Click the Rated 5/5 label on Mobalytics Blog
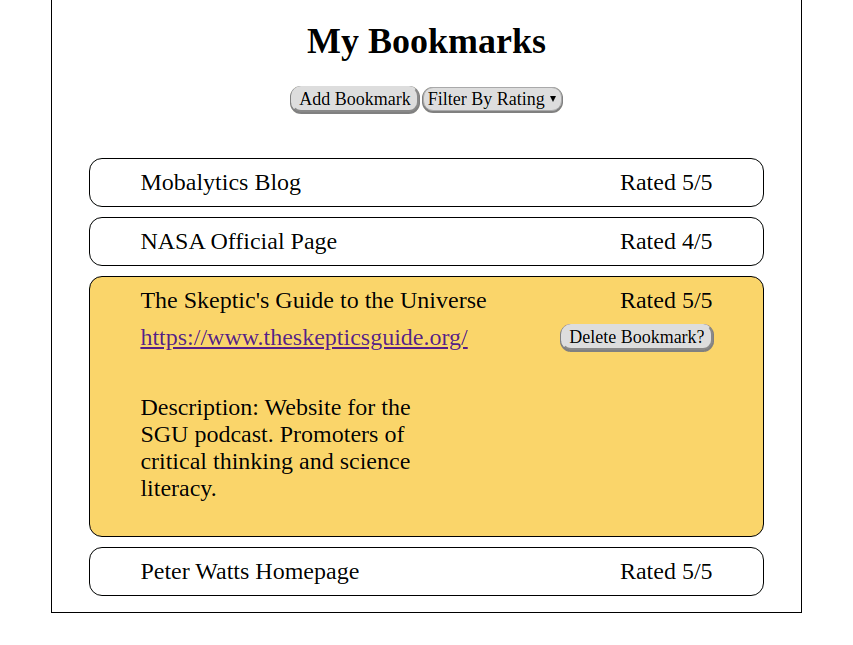The image size is (853, 645). point(665,182)
